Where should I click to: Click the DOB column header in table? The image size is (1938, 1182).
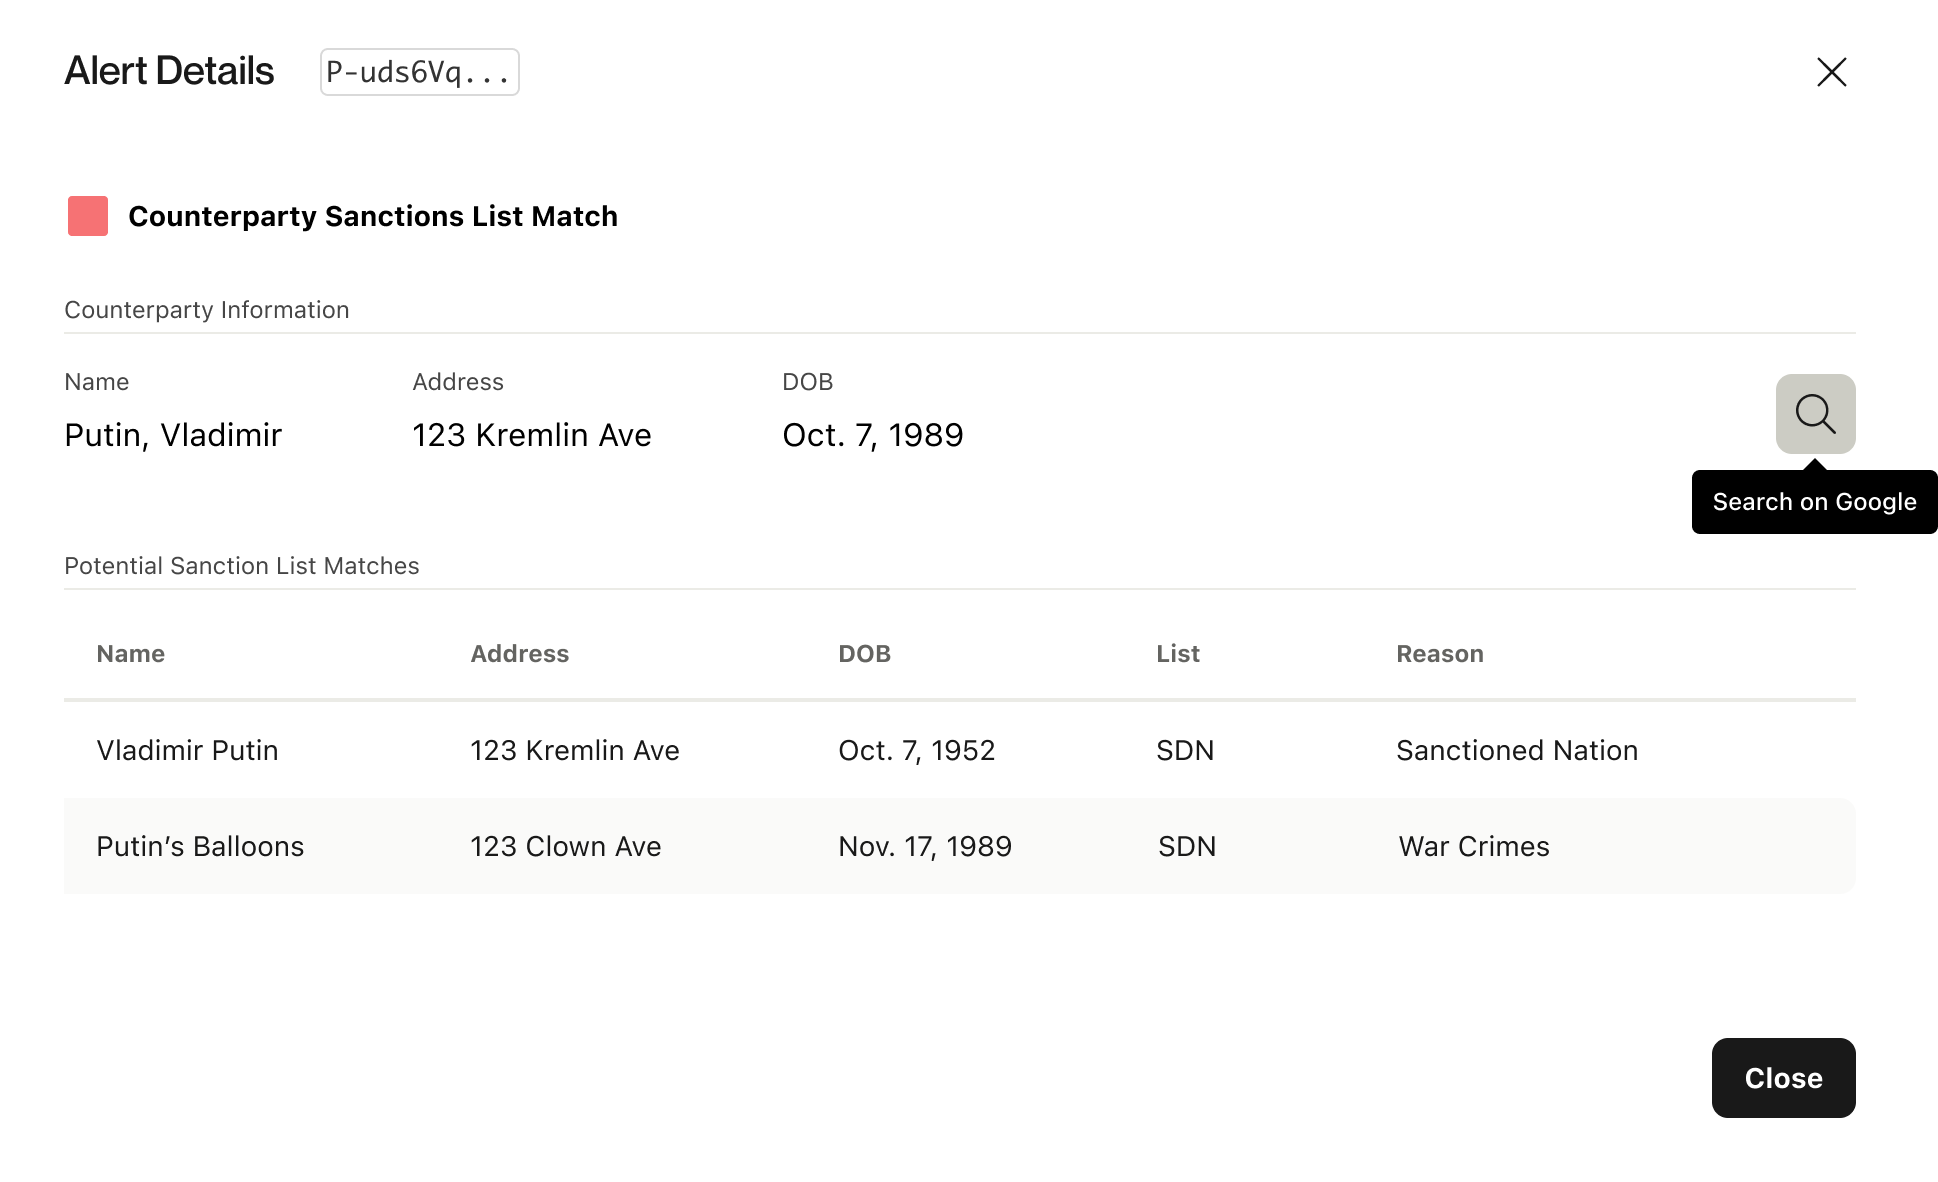[x=864, y=653]
